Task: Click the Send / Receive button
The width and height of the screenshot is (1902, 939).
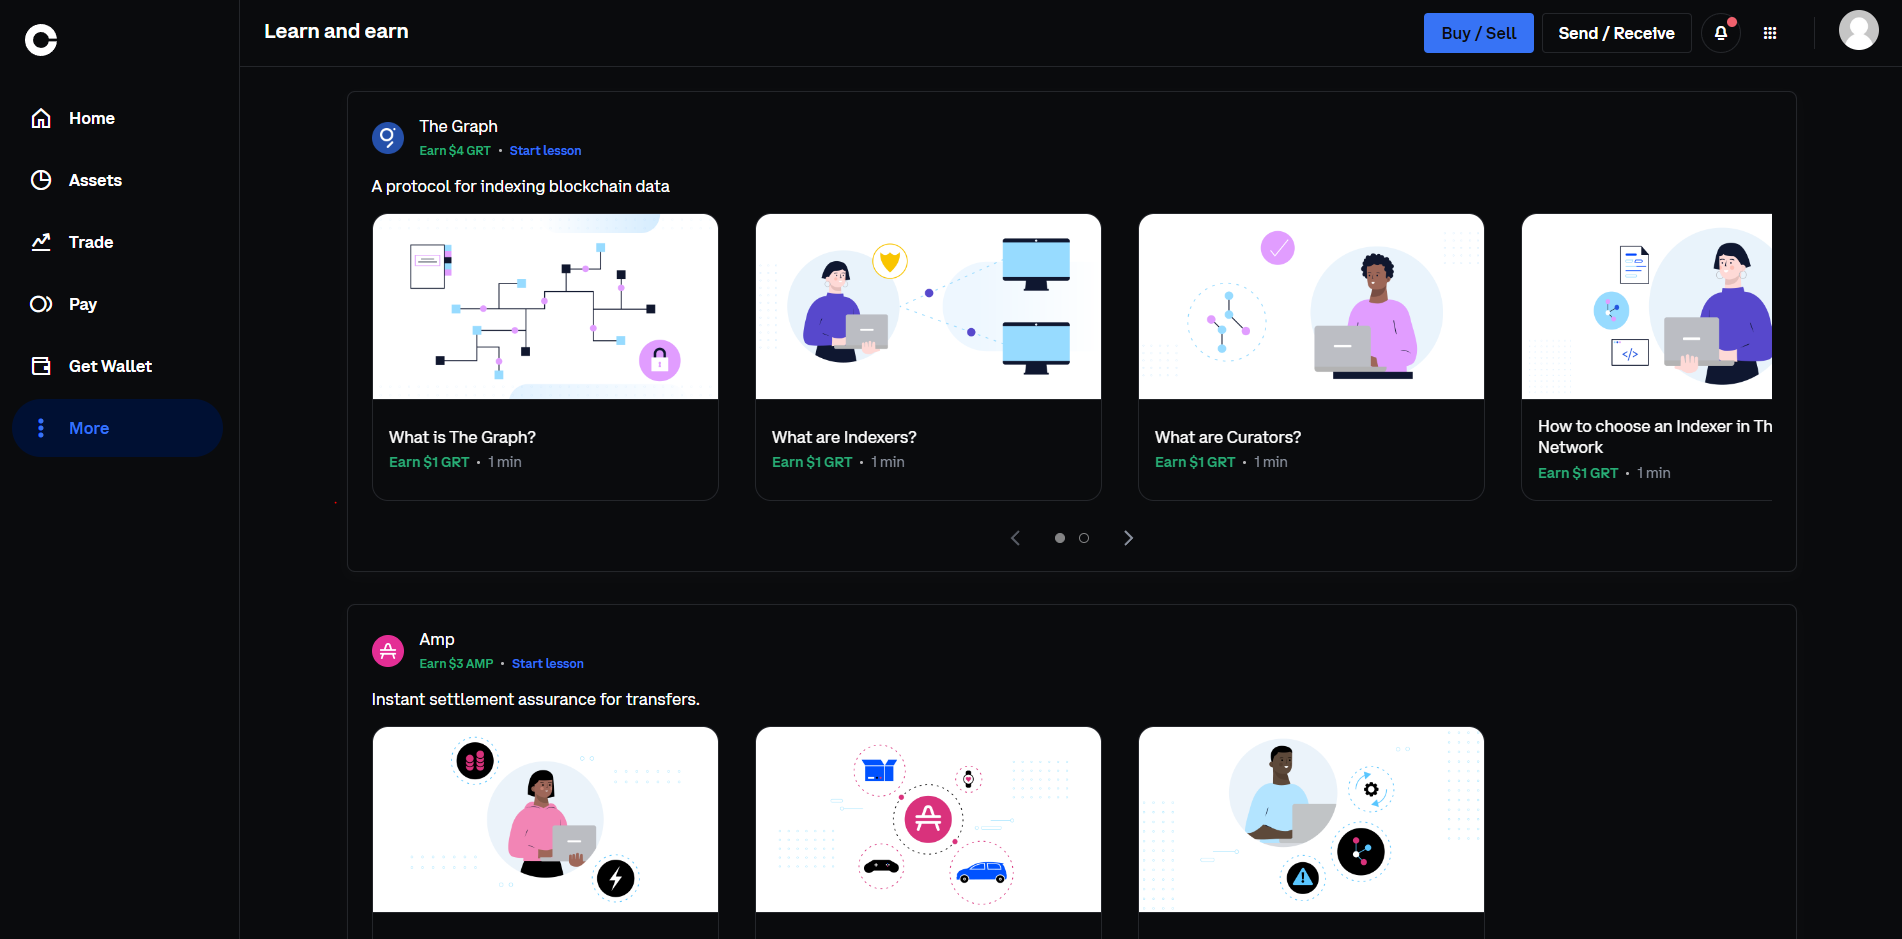Action: tap(1616, 33)
